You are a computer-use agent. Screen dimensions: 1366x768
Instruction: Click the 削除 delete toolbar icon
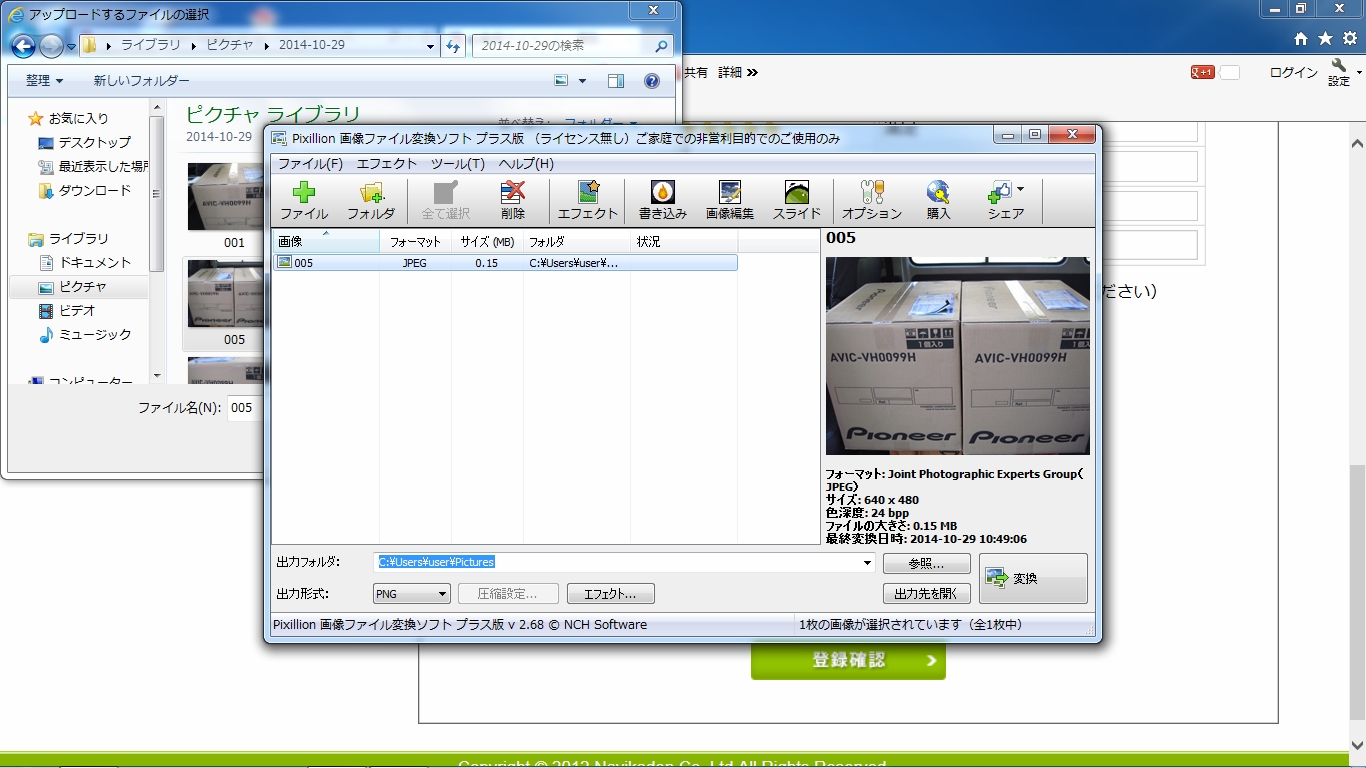pos(513,201)
